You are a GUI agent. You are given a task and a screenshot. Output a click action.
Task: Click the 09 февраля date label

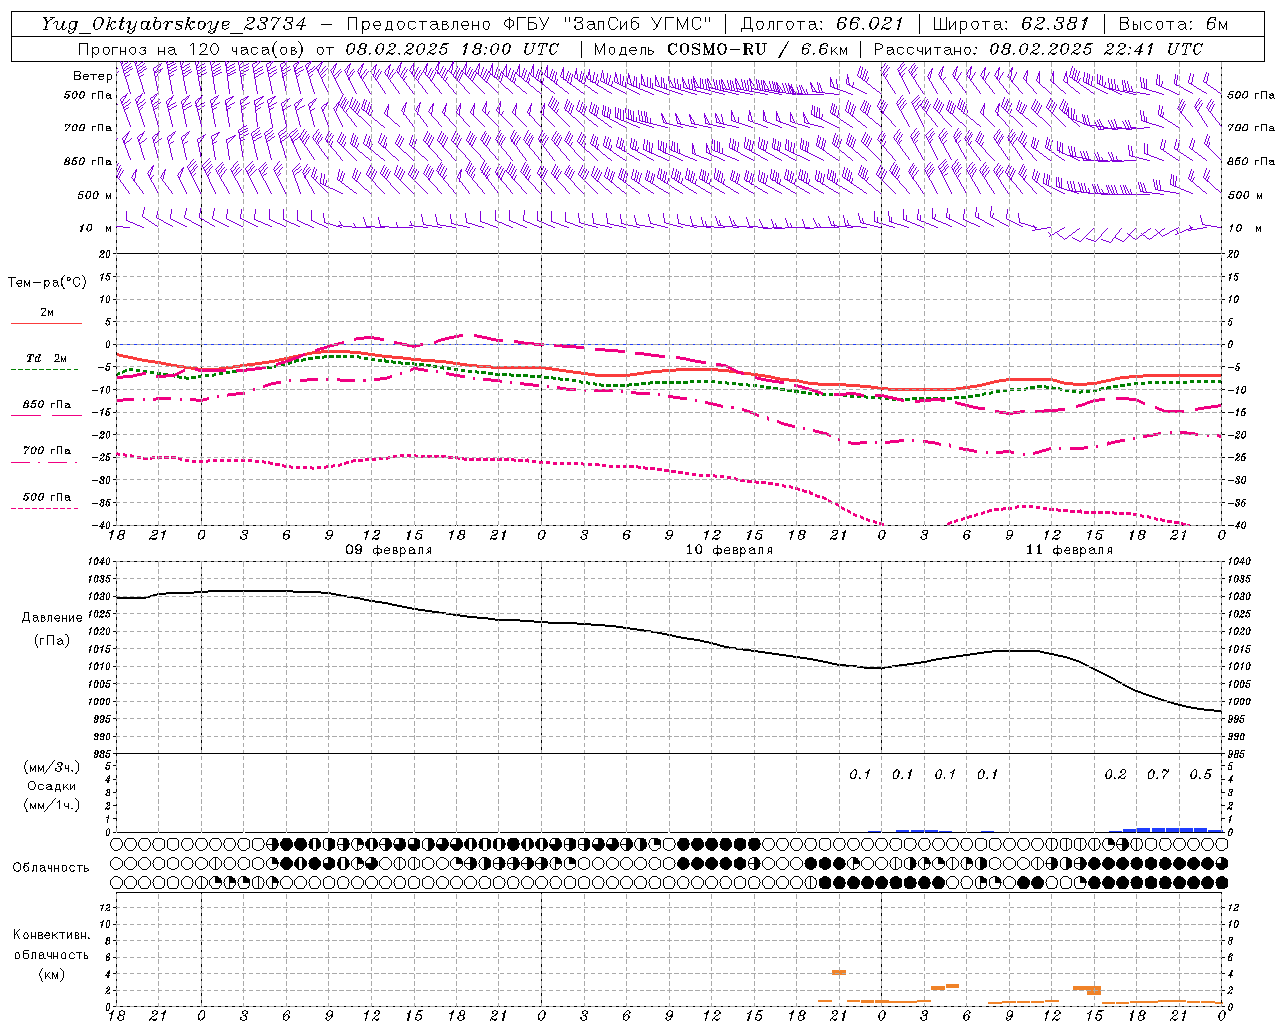389,550
